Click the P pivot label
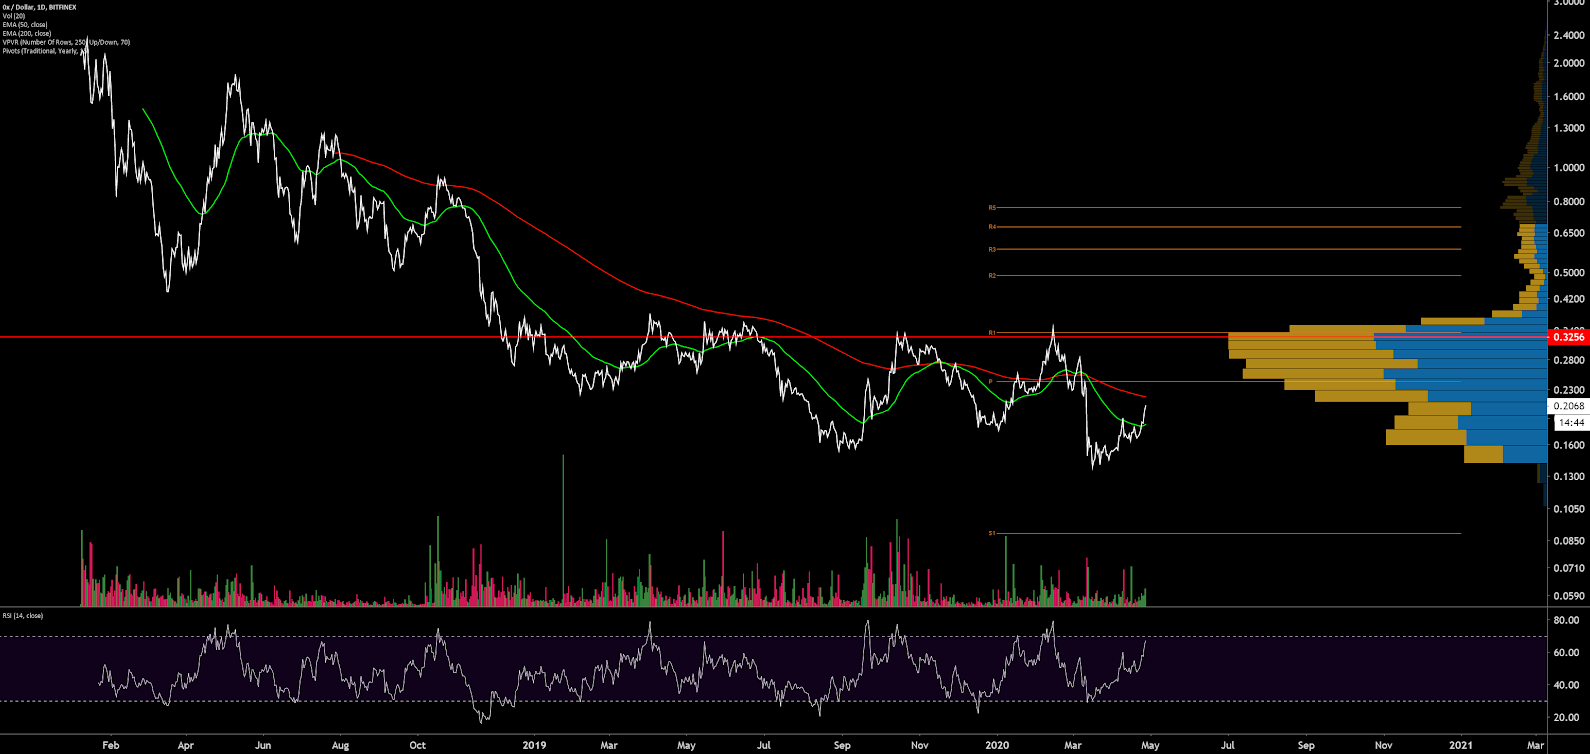The height and width of the screenshot is (754, 1590). pyautogui.click(x=990, y=382)
